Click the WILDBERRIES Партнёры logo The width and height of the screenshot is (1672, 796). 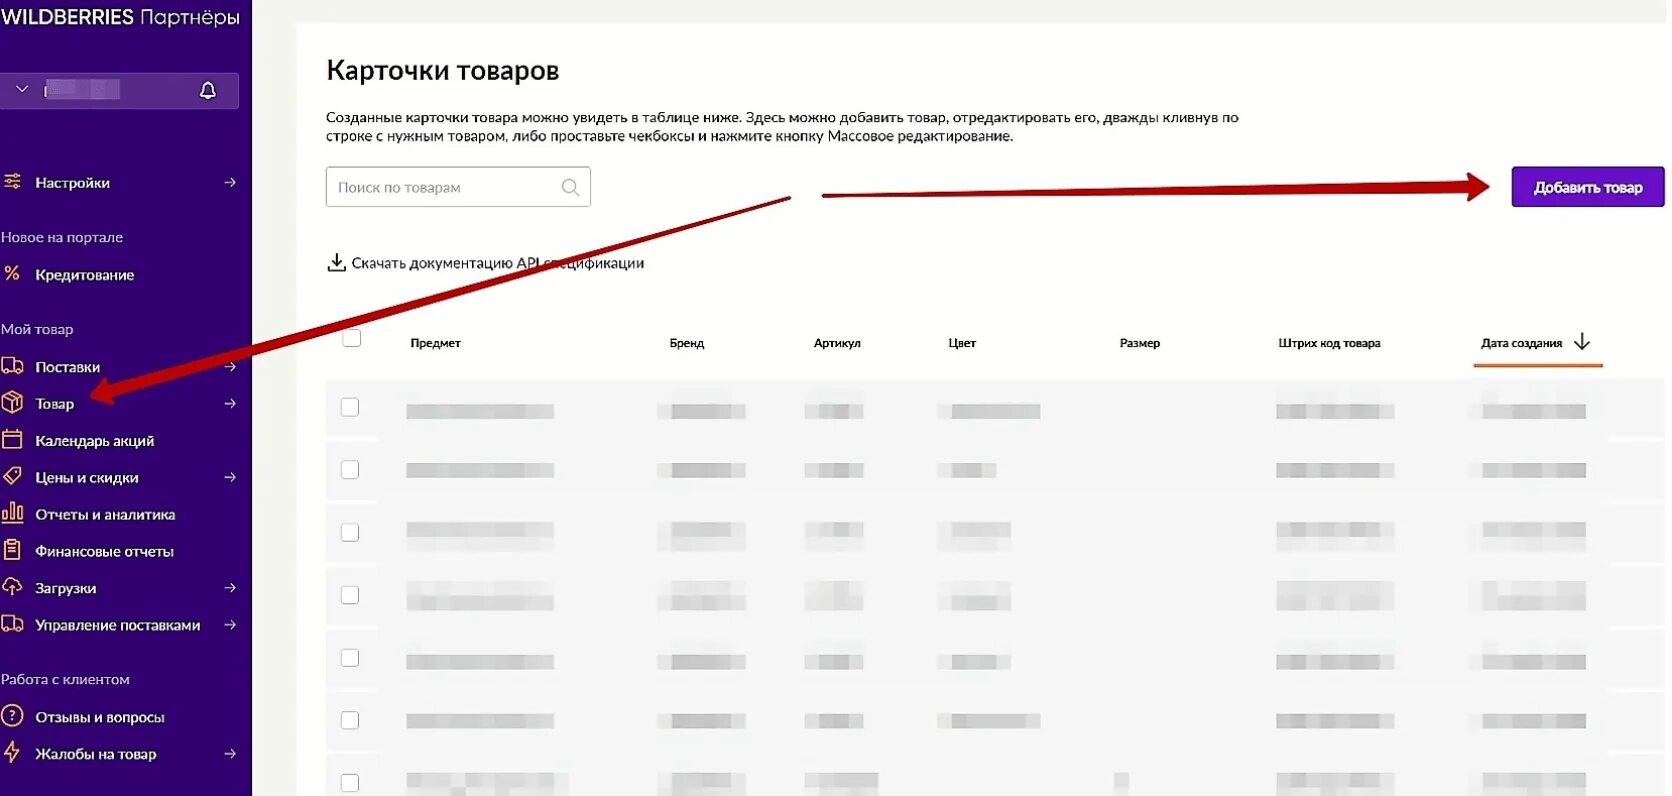tap(121, 17)
